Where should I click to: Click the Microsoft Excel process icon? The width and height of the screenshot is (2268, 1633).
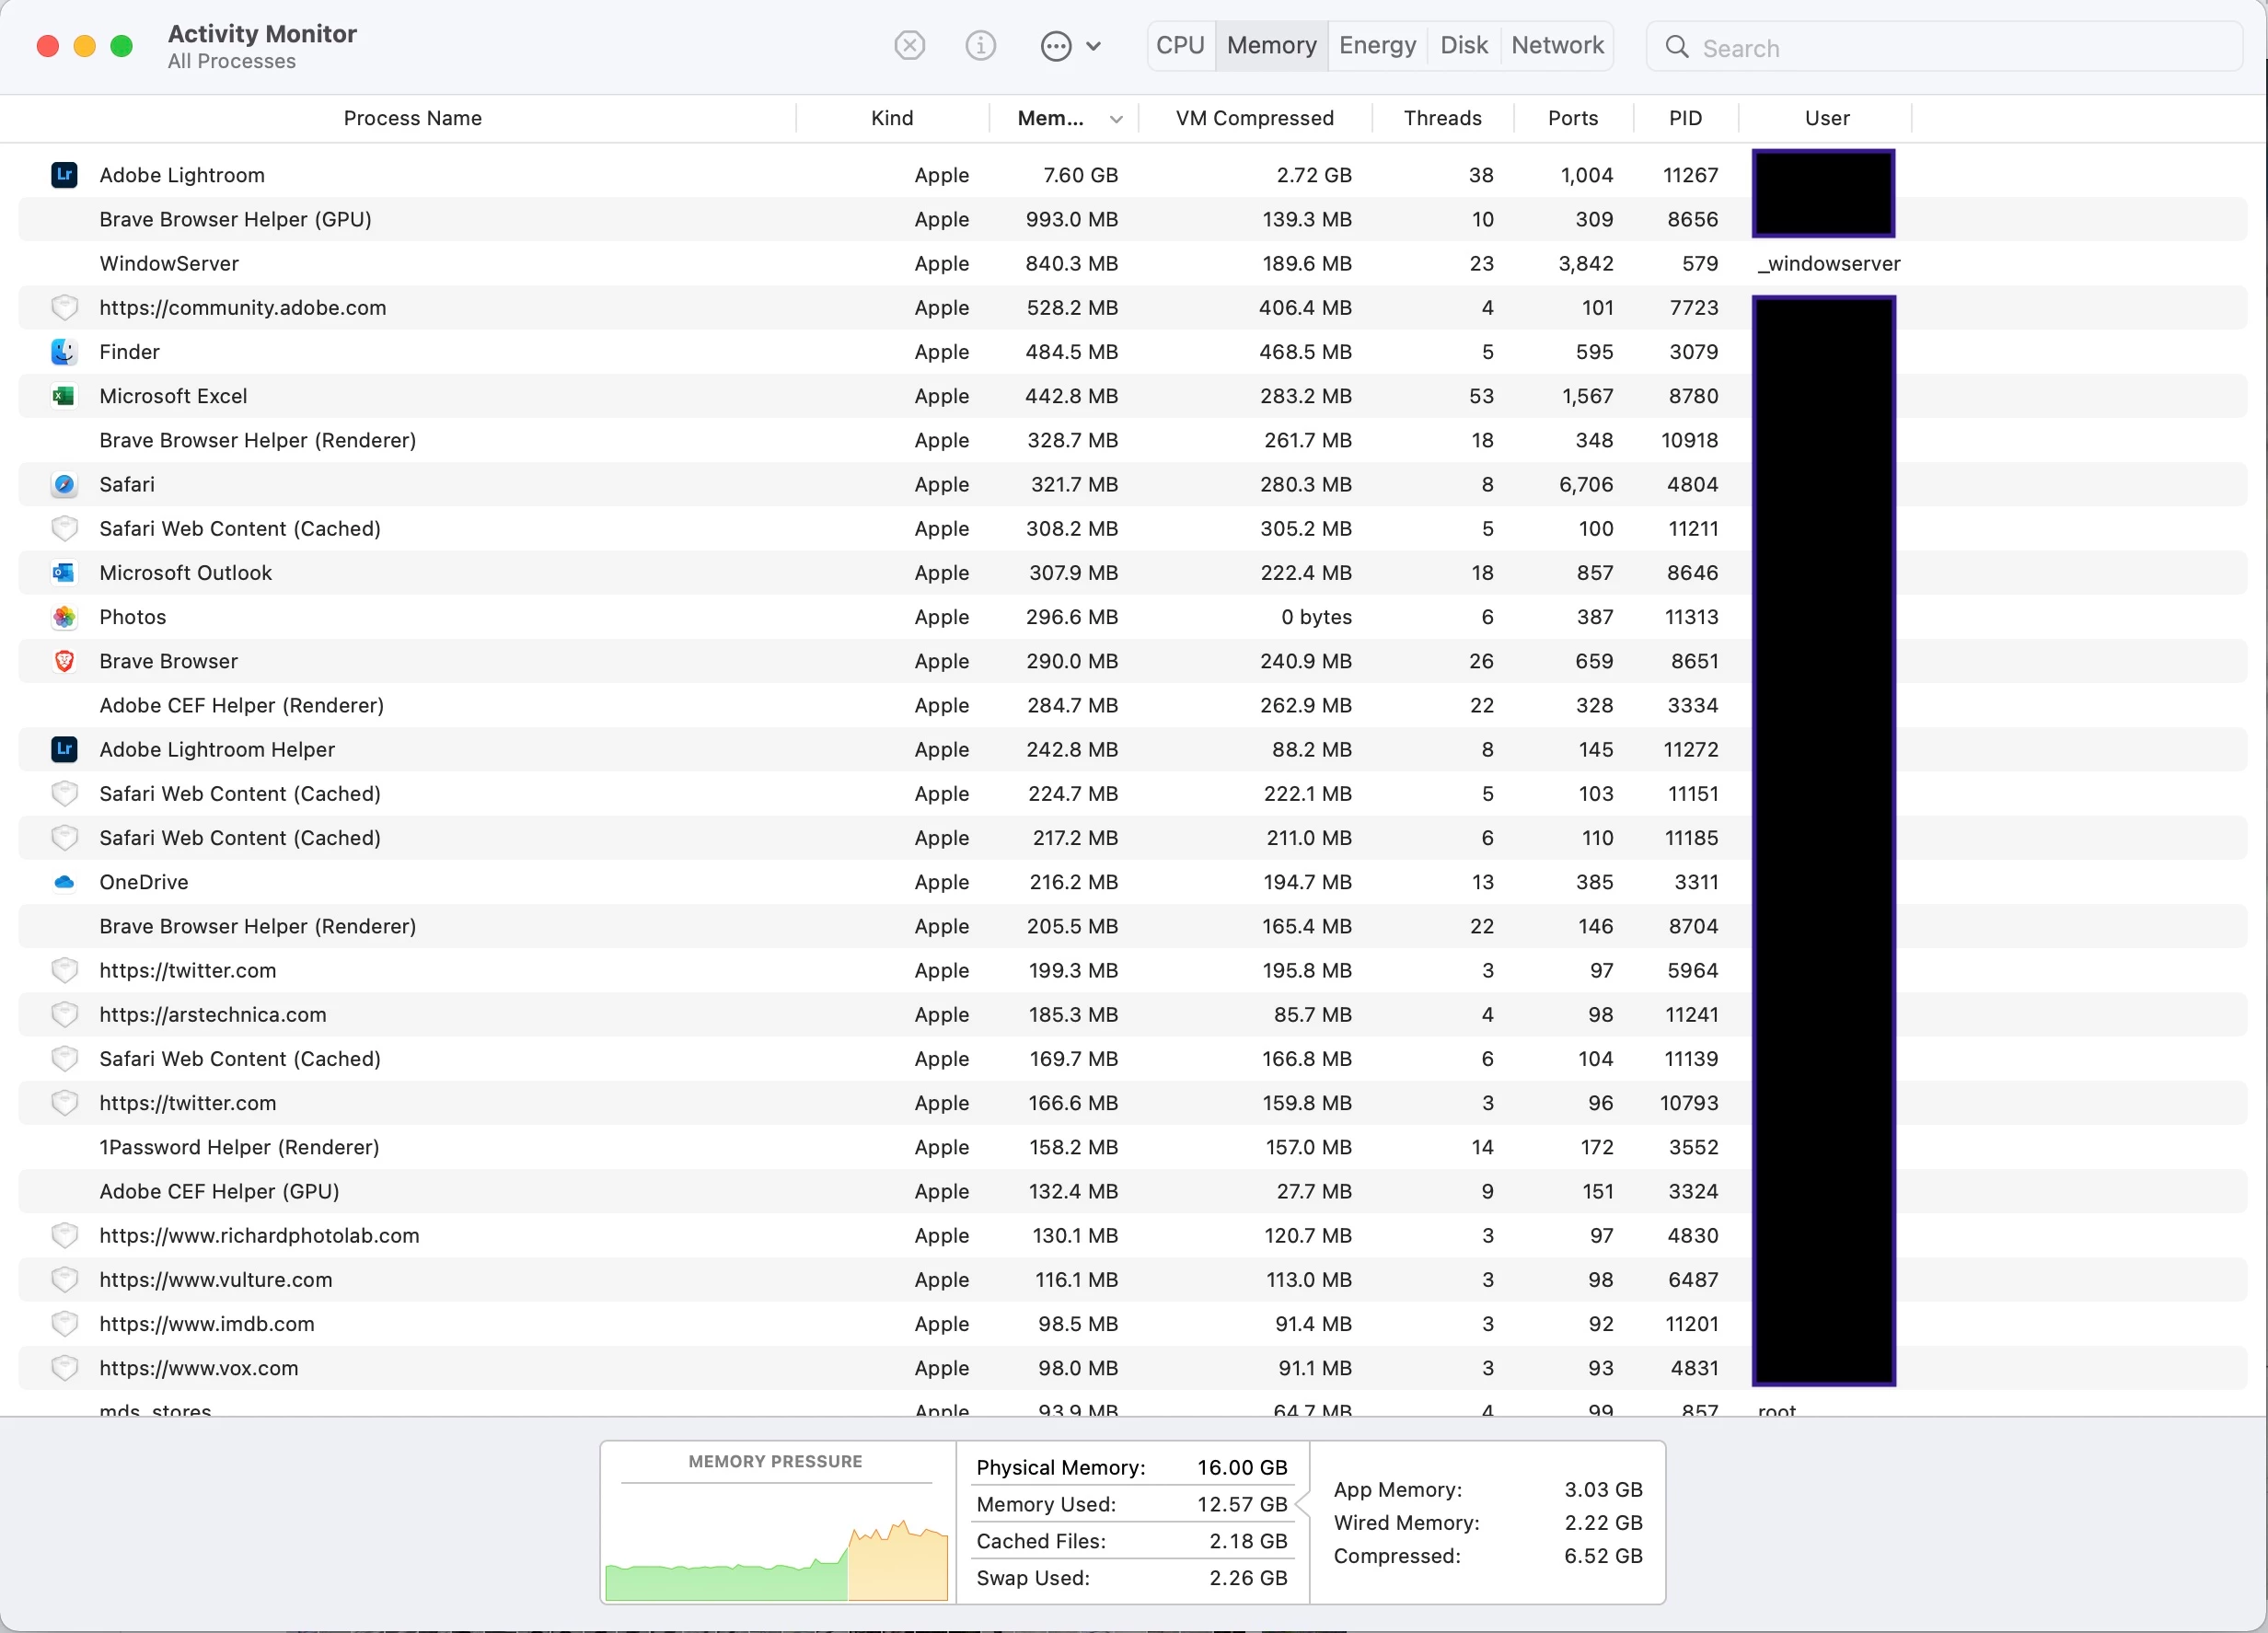pyautogui.click(x=64, y=396)
